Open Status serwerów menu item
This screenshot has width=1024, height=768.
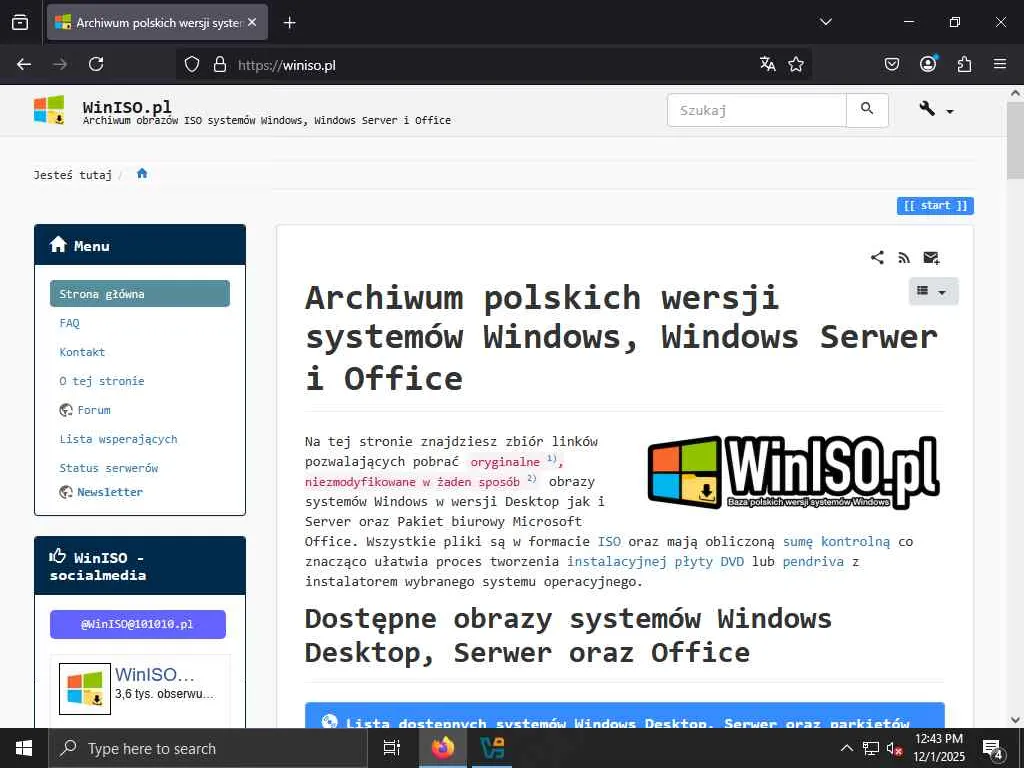tap(108, 468)
